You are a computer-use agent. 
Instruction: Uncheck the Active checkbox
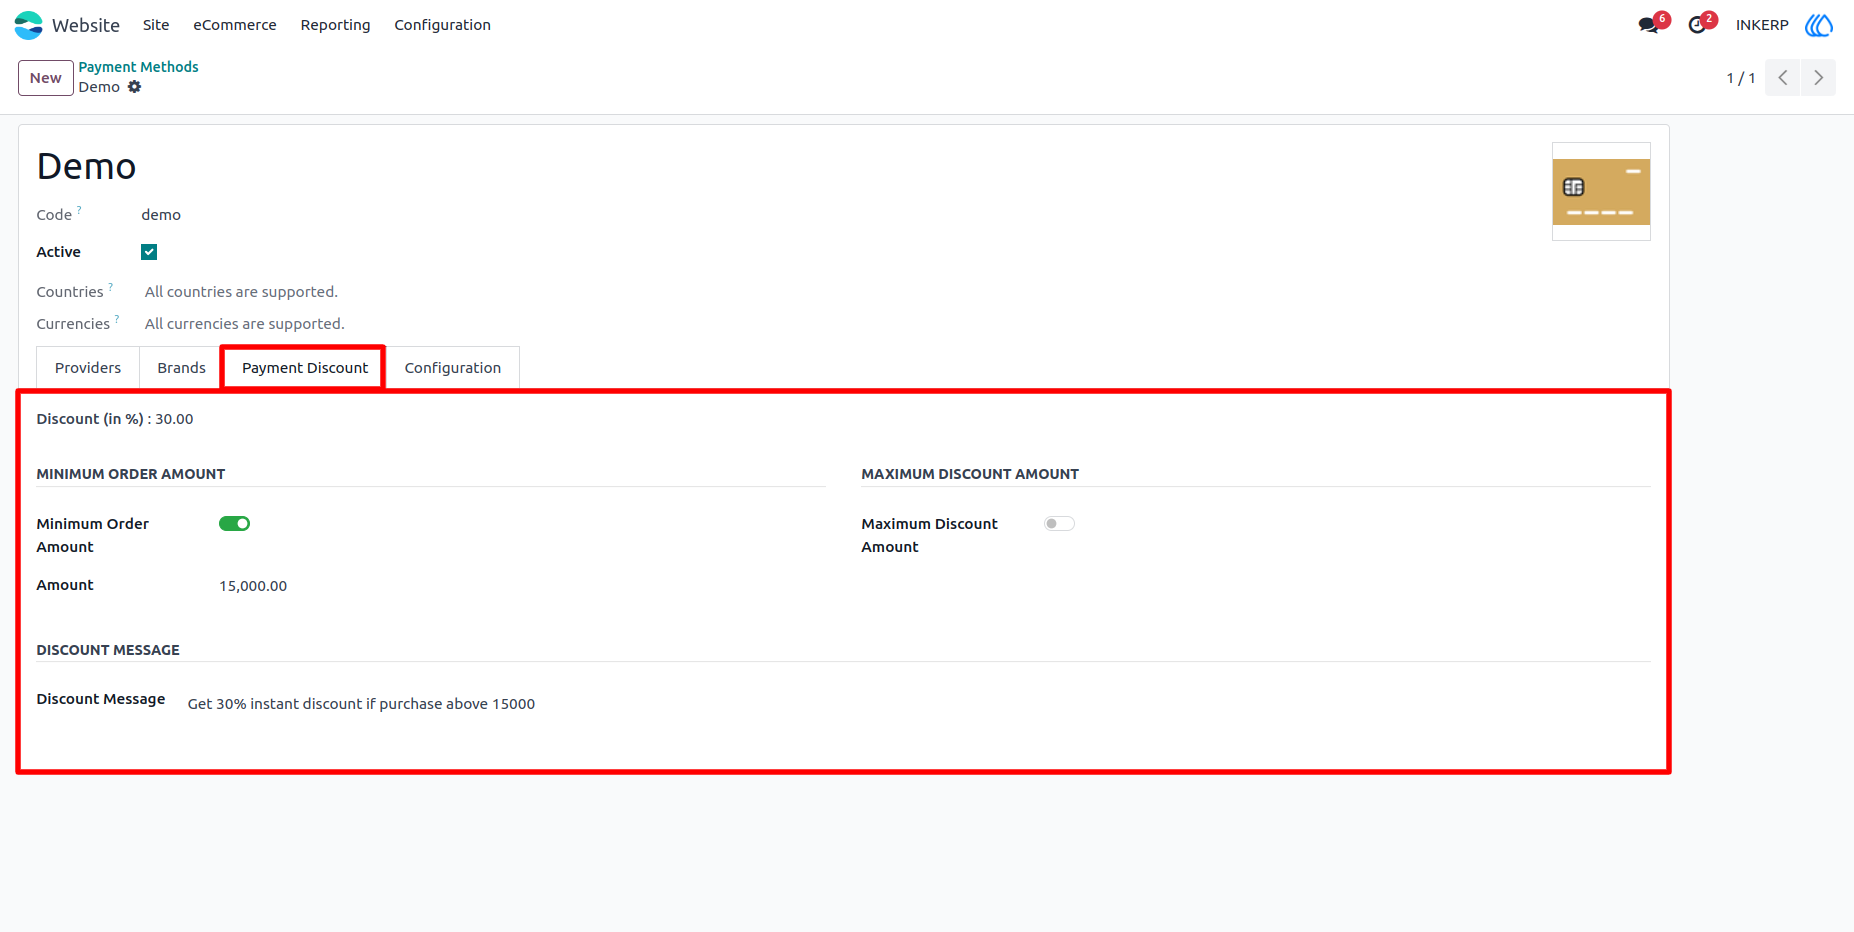[x=149, y=252]
